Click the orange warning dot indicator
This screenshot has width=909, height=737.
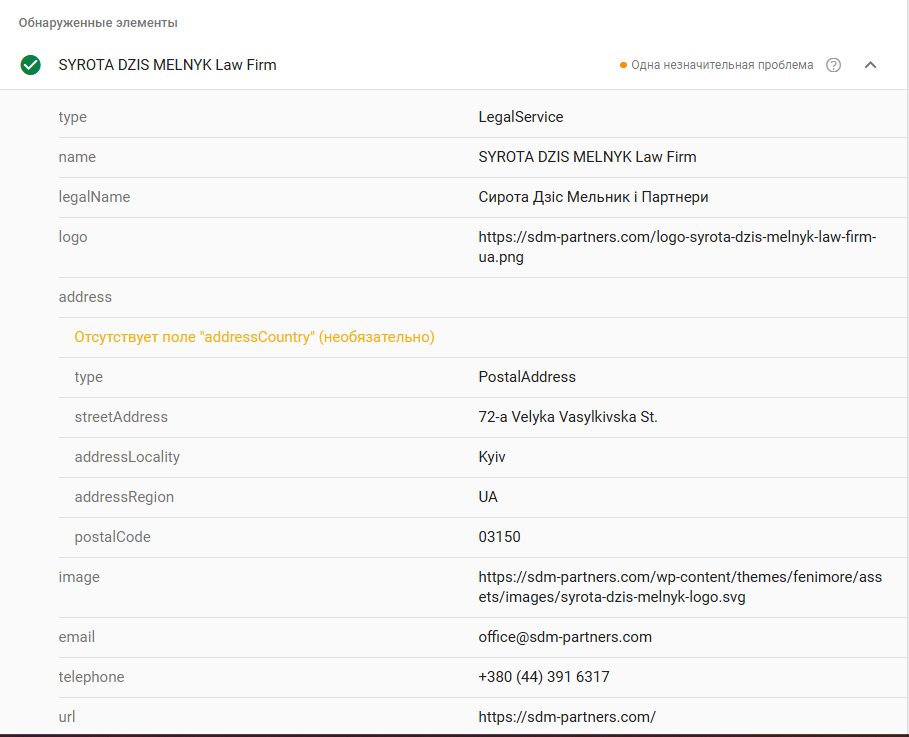pos(623,65)
